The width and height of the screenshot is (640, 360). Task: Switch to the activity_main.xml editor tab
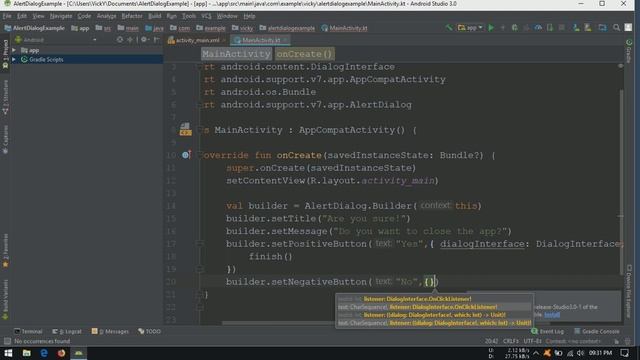197,40
